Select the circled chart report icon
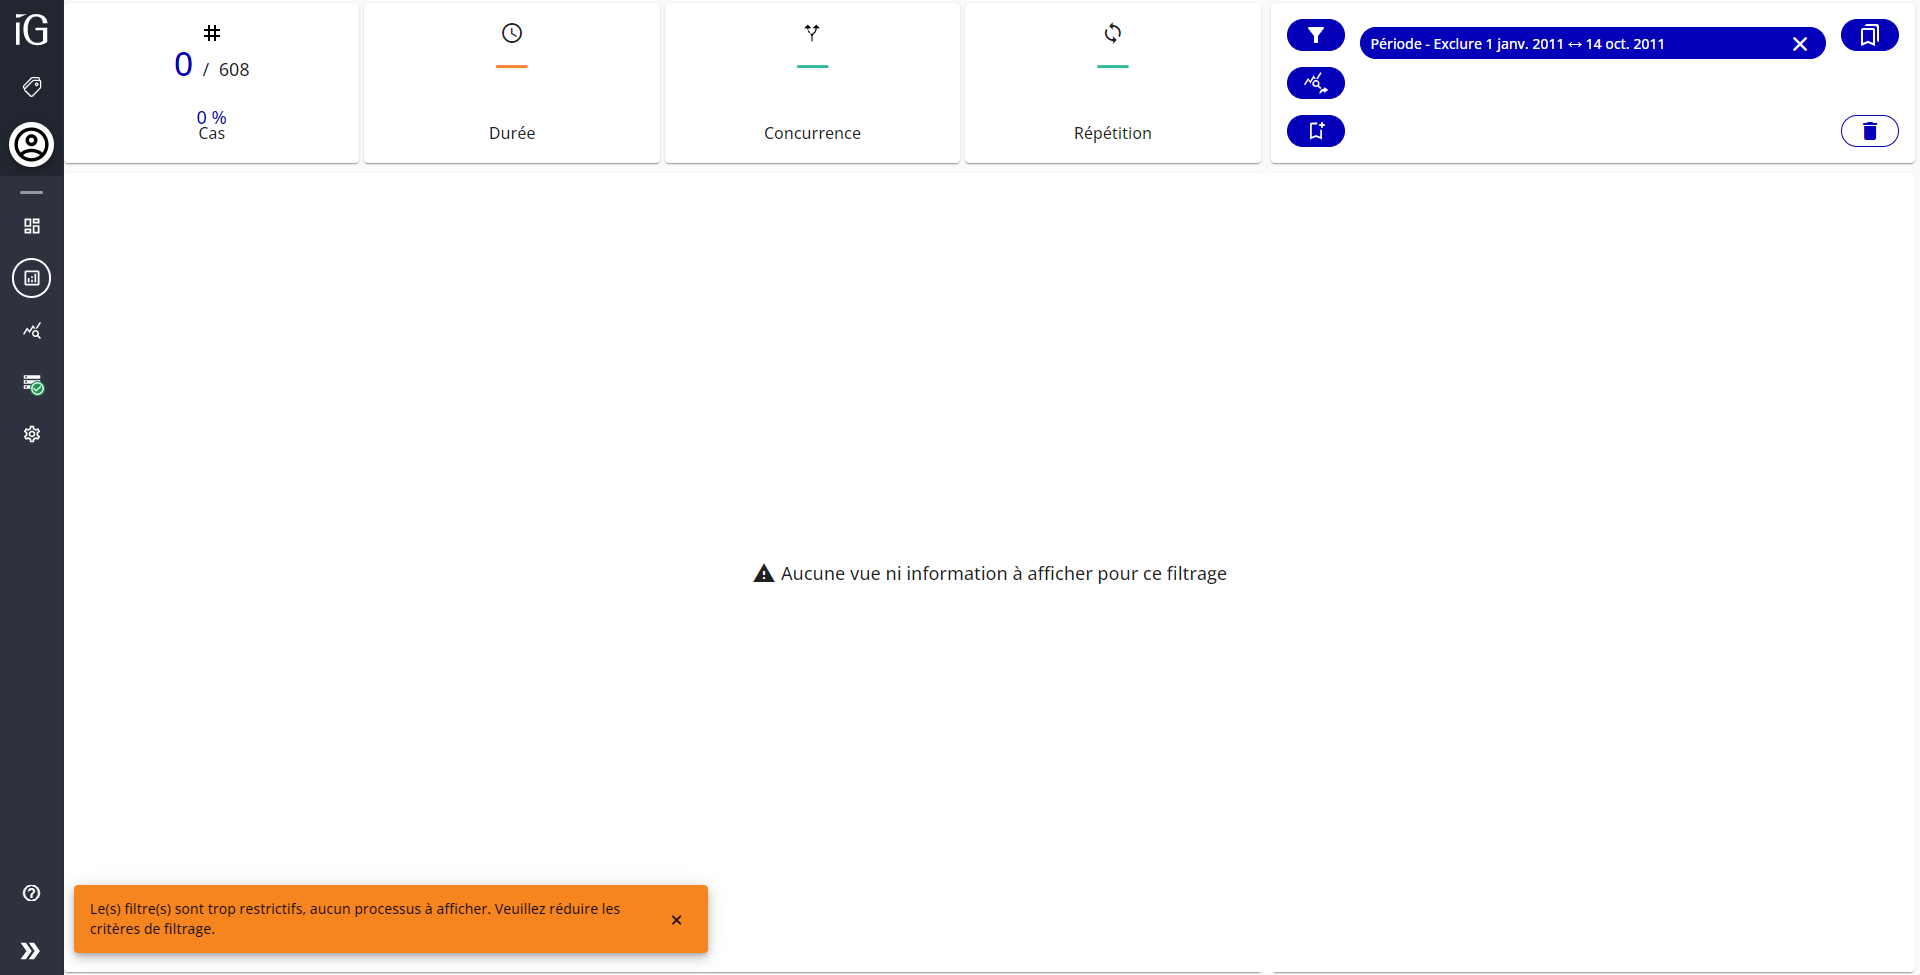This screenshot has width=1920, height=975. [32, 278]
